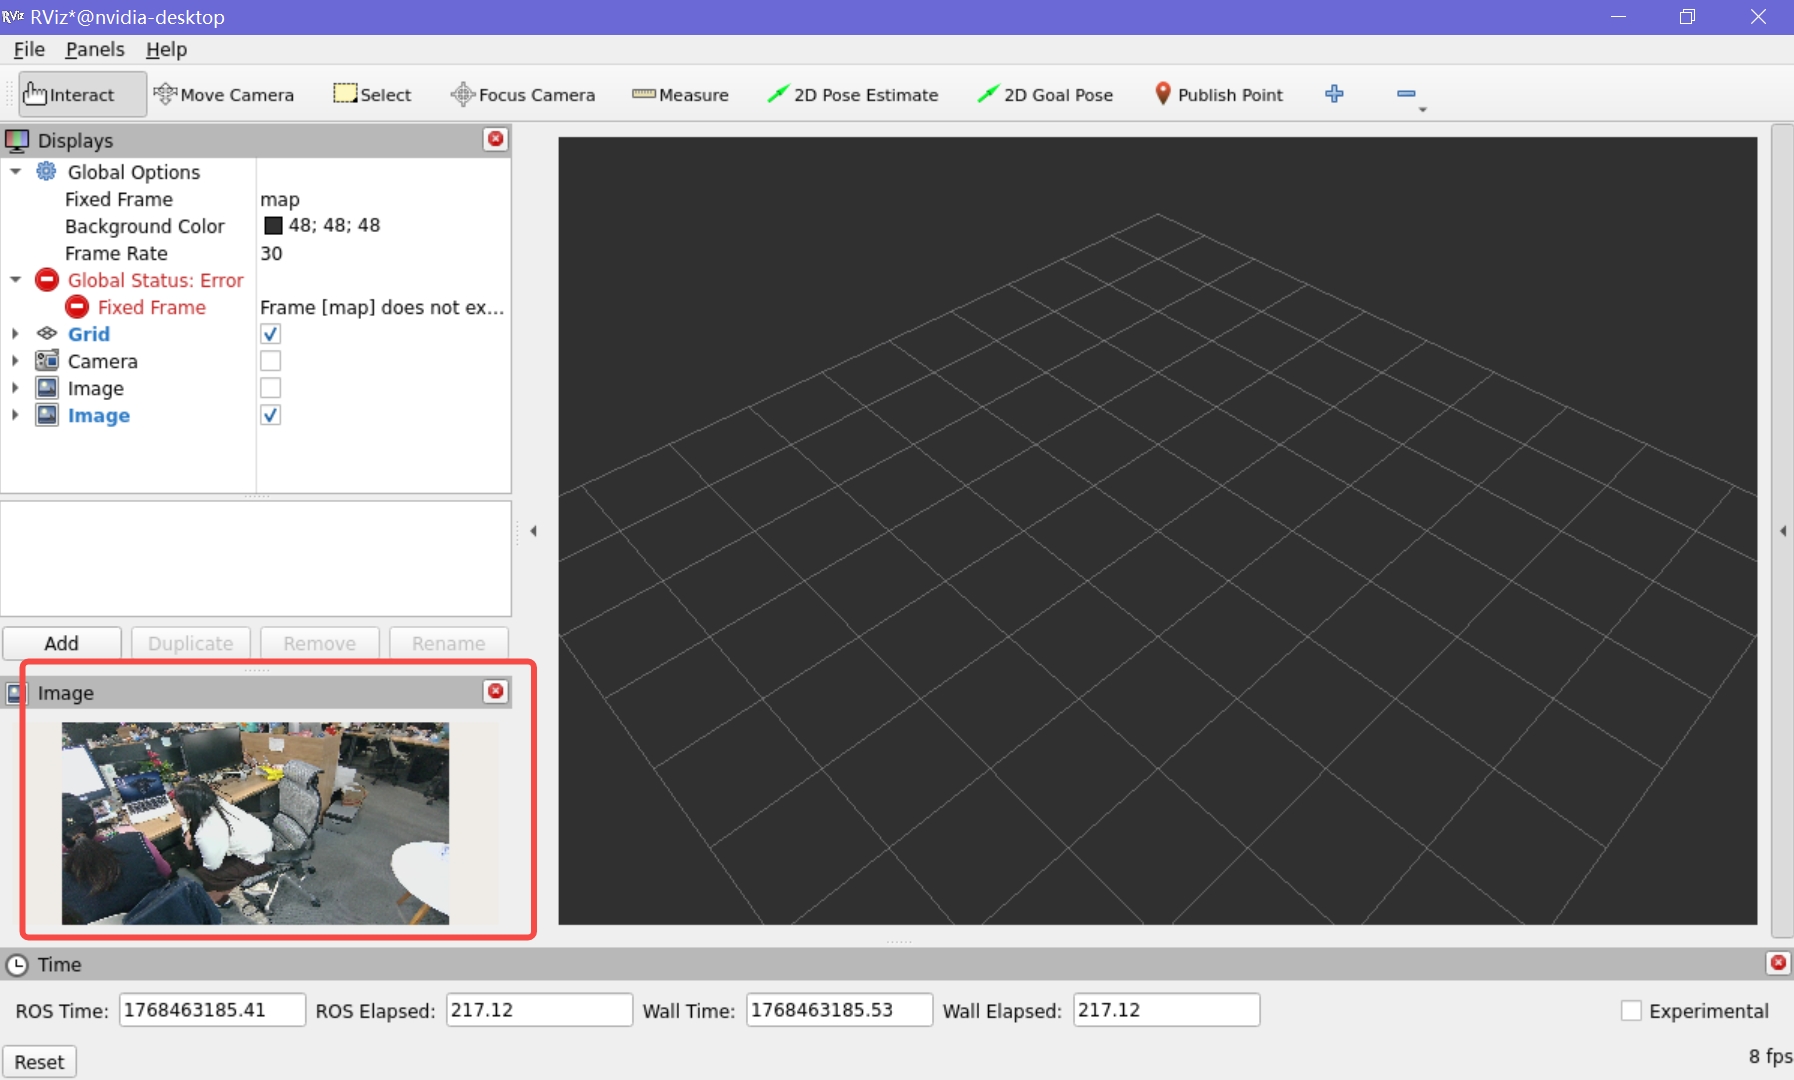Click the Add display button
The width and height of the screenshot is (1794, 1080).
(x=61, y=643)
